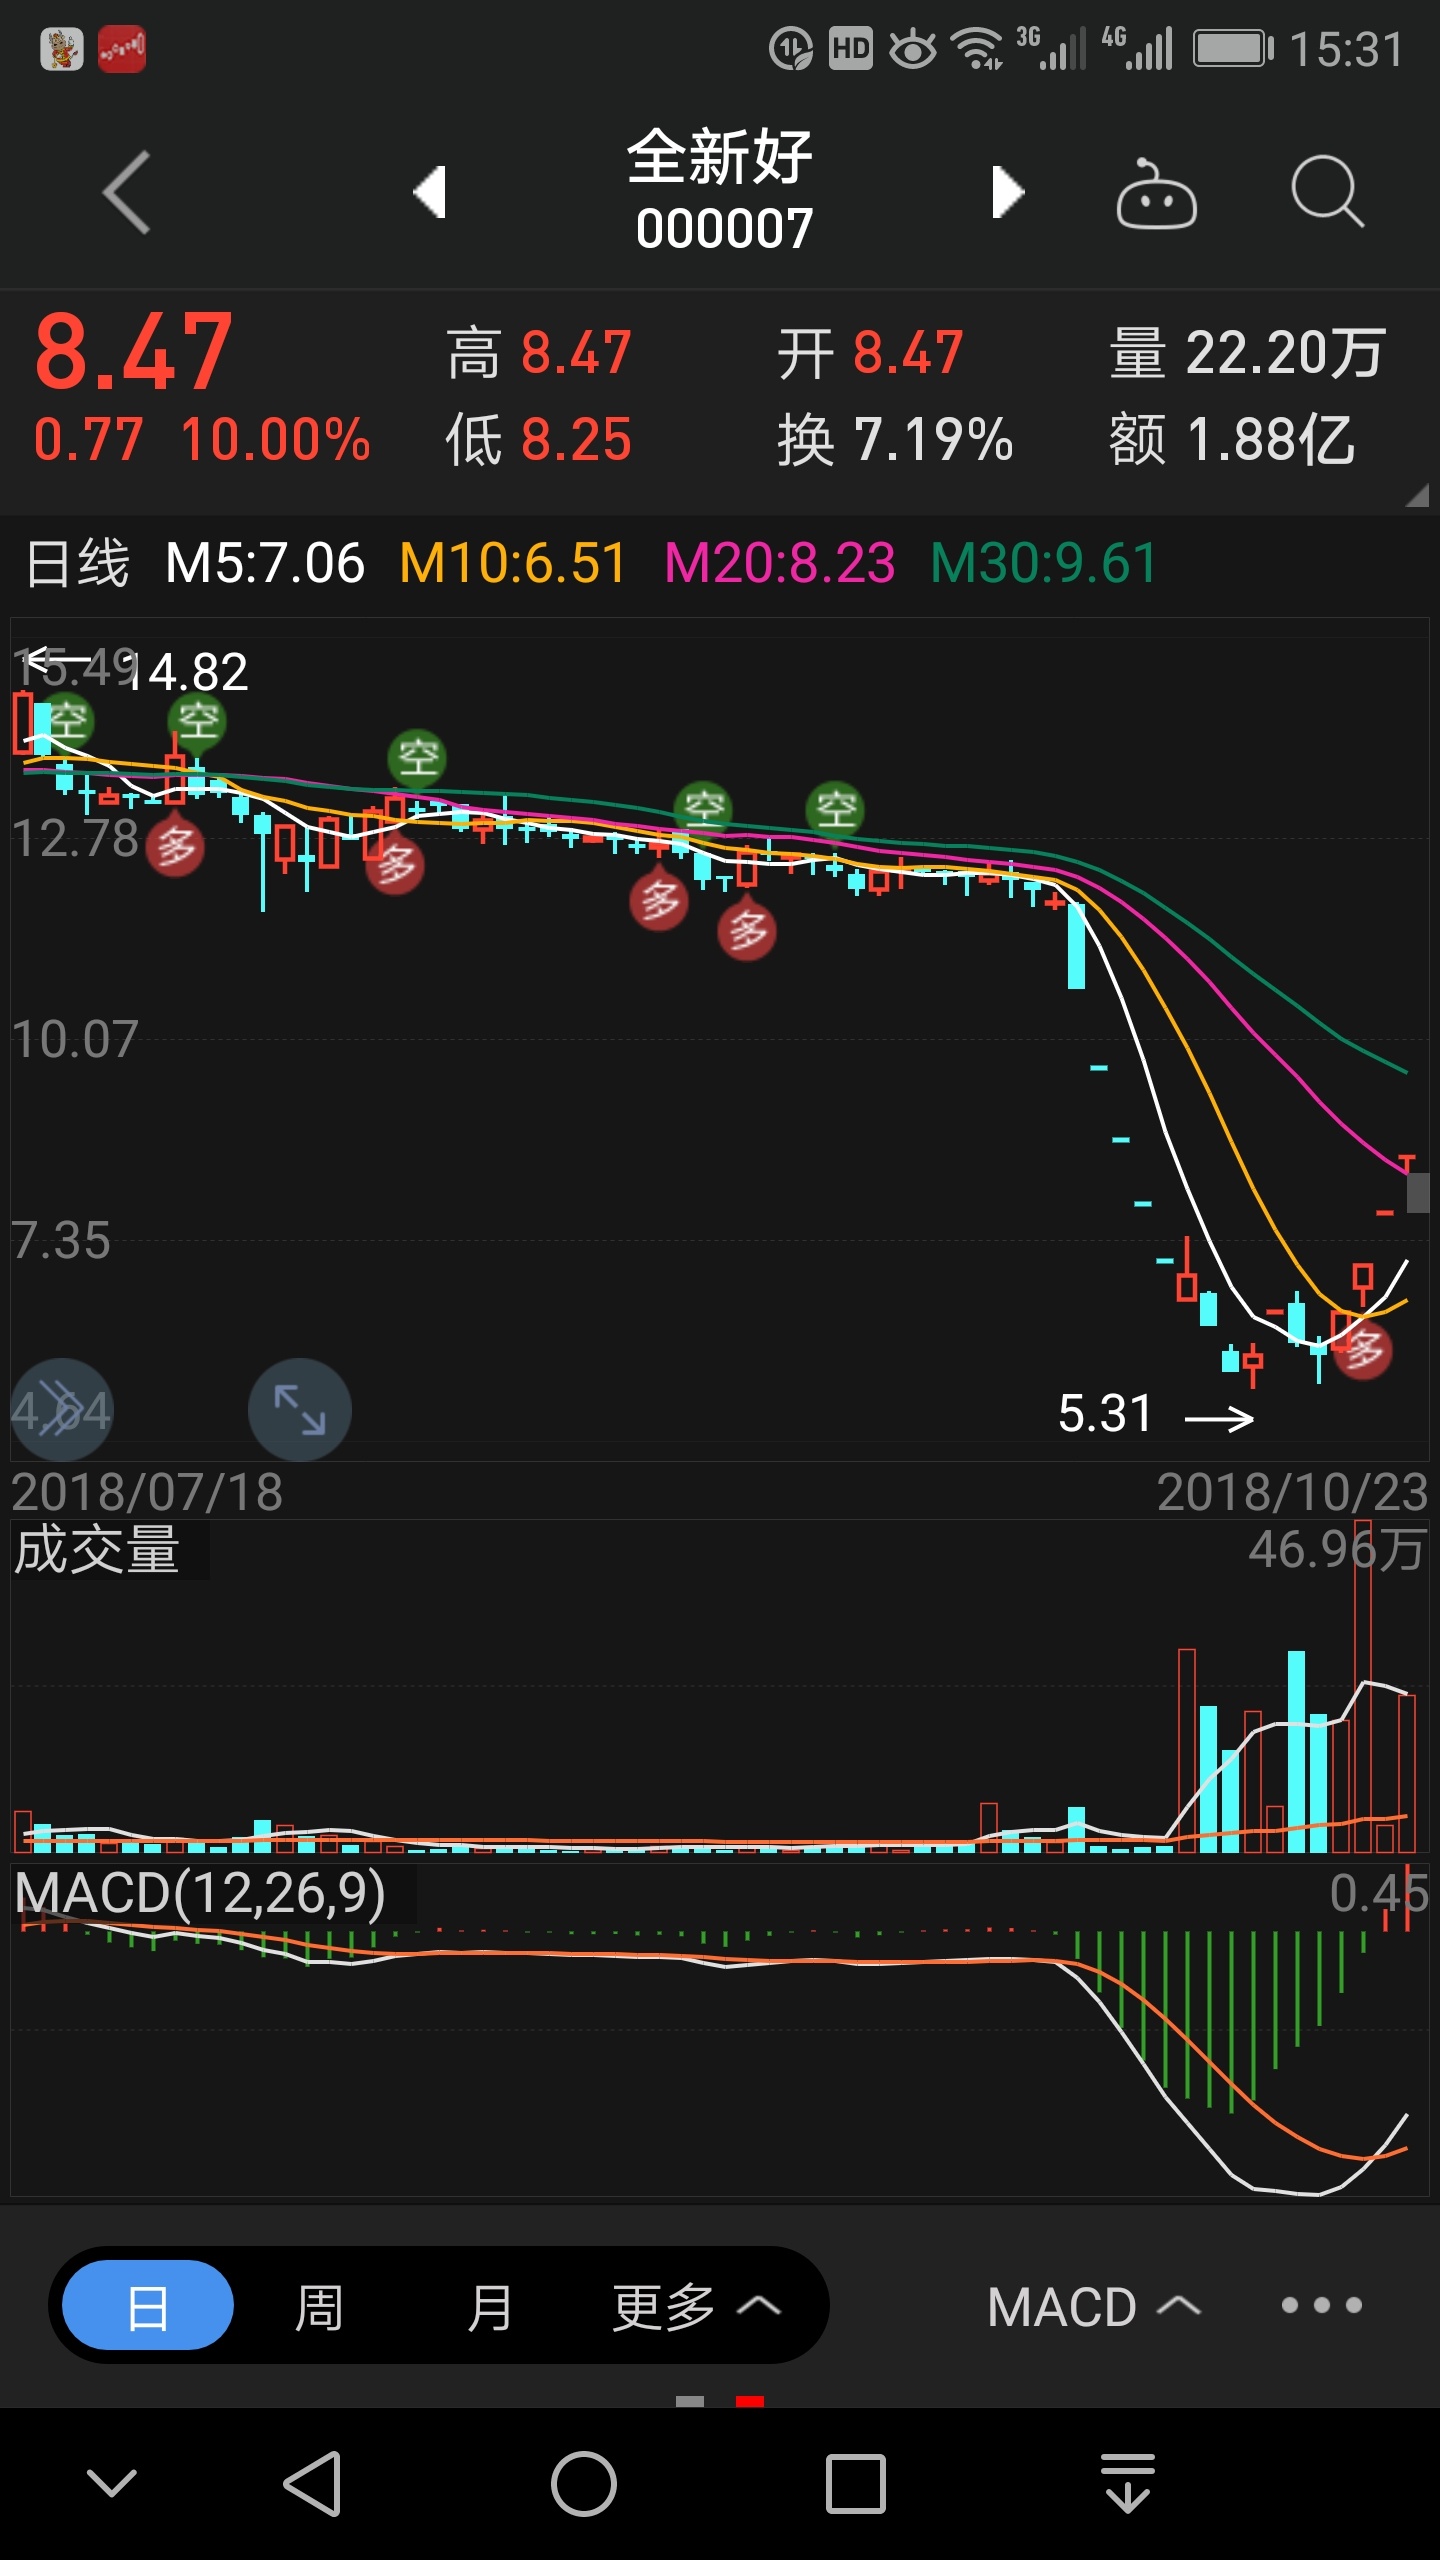Tap the 14.82 high price label
Image resolution: width=1440 pixels, height=2560 pixels.
click(188, 672)
